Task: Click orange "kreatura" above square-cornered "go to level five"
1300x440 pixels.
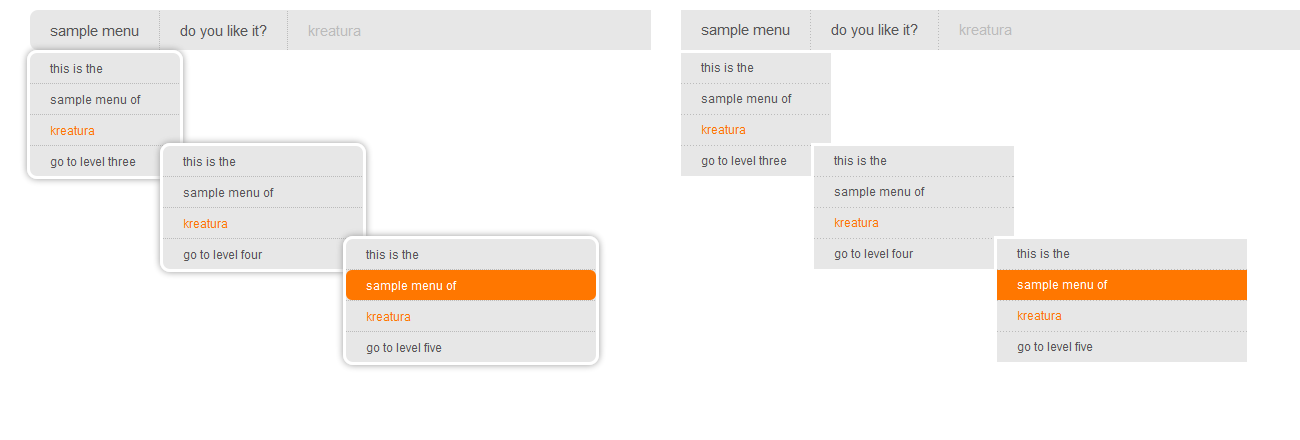Action: [x=1039, y=316]
